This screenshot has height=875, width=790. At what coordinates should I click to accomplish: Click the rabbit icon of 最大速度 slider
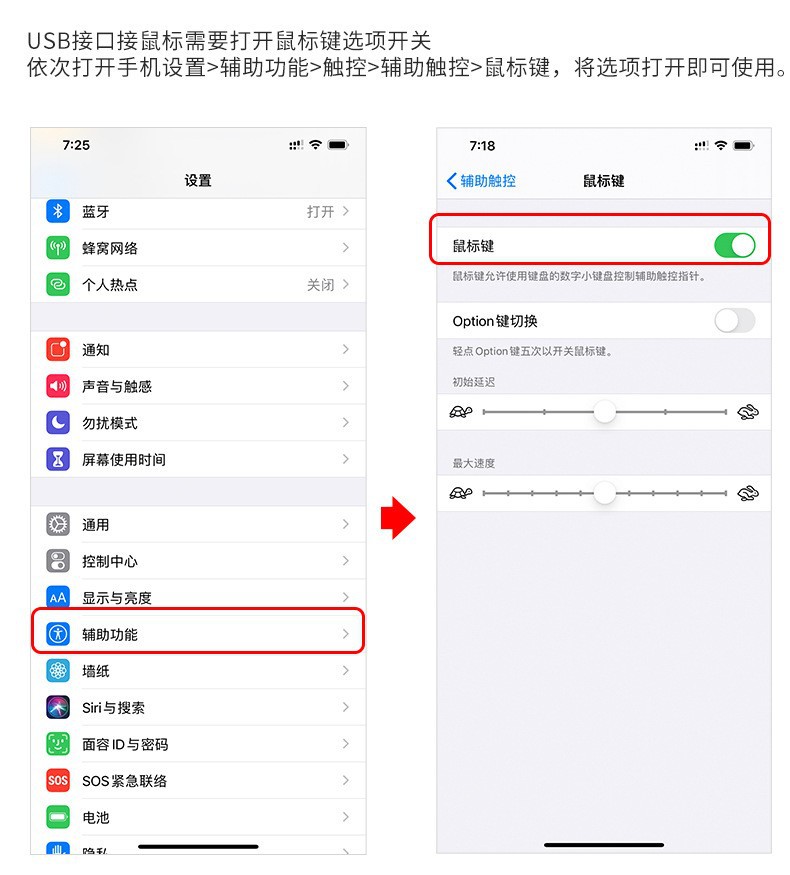coord(748,493)
